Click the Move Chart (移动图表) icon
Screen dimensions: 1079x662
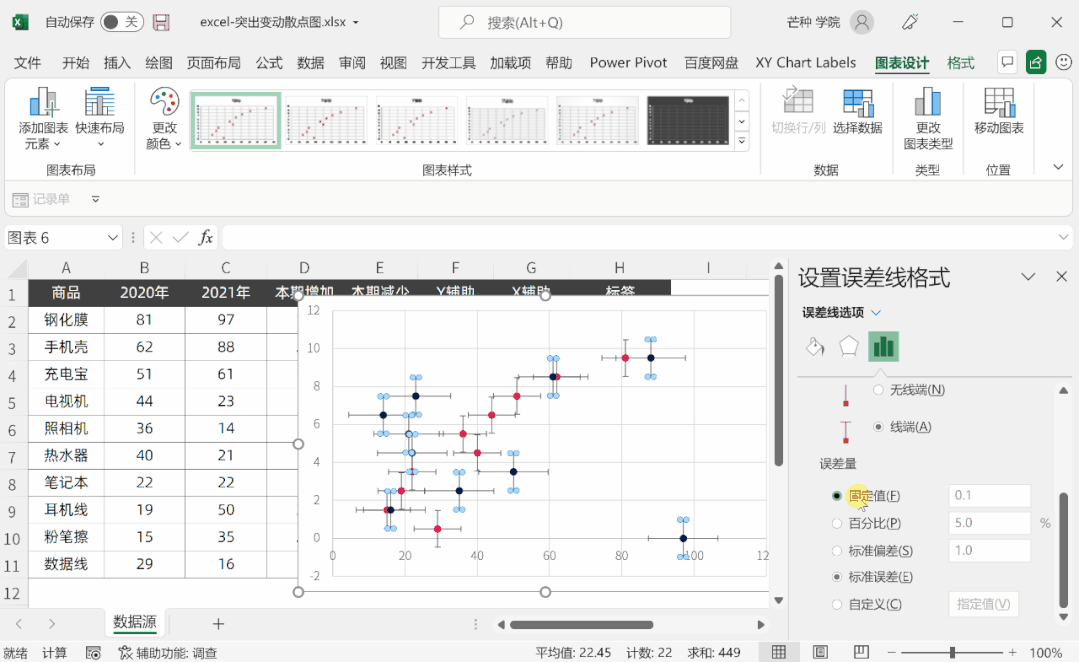tap(998, 103)
